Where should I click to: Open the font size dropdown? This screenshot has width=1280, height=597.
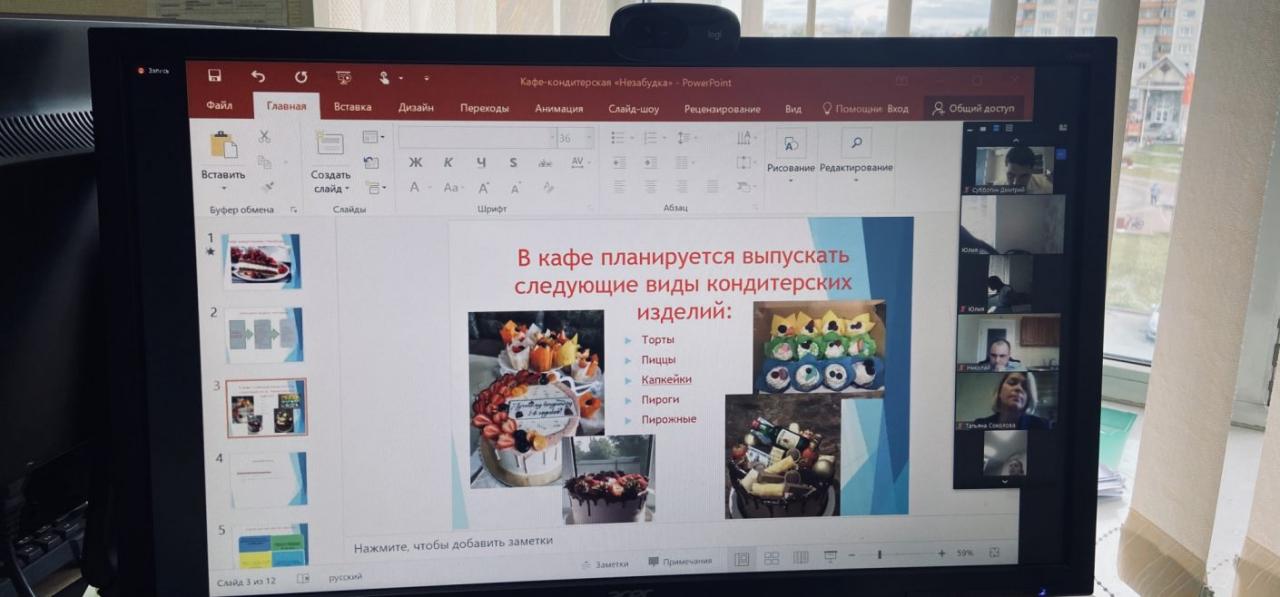click(x=588, y=138)
